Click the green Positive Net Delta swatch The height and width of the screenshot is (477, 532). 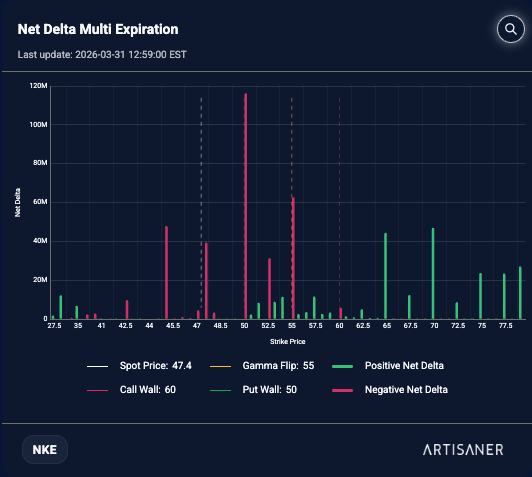(342, 366)
